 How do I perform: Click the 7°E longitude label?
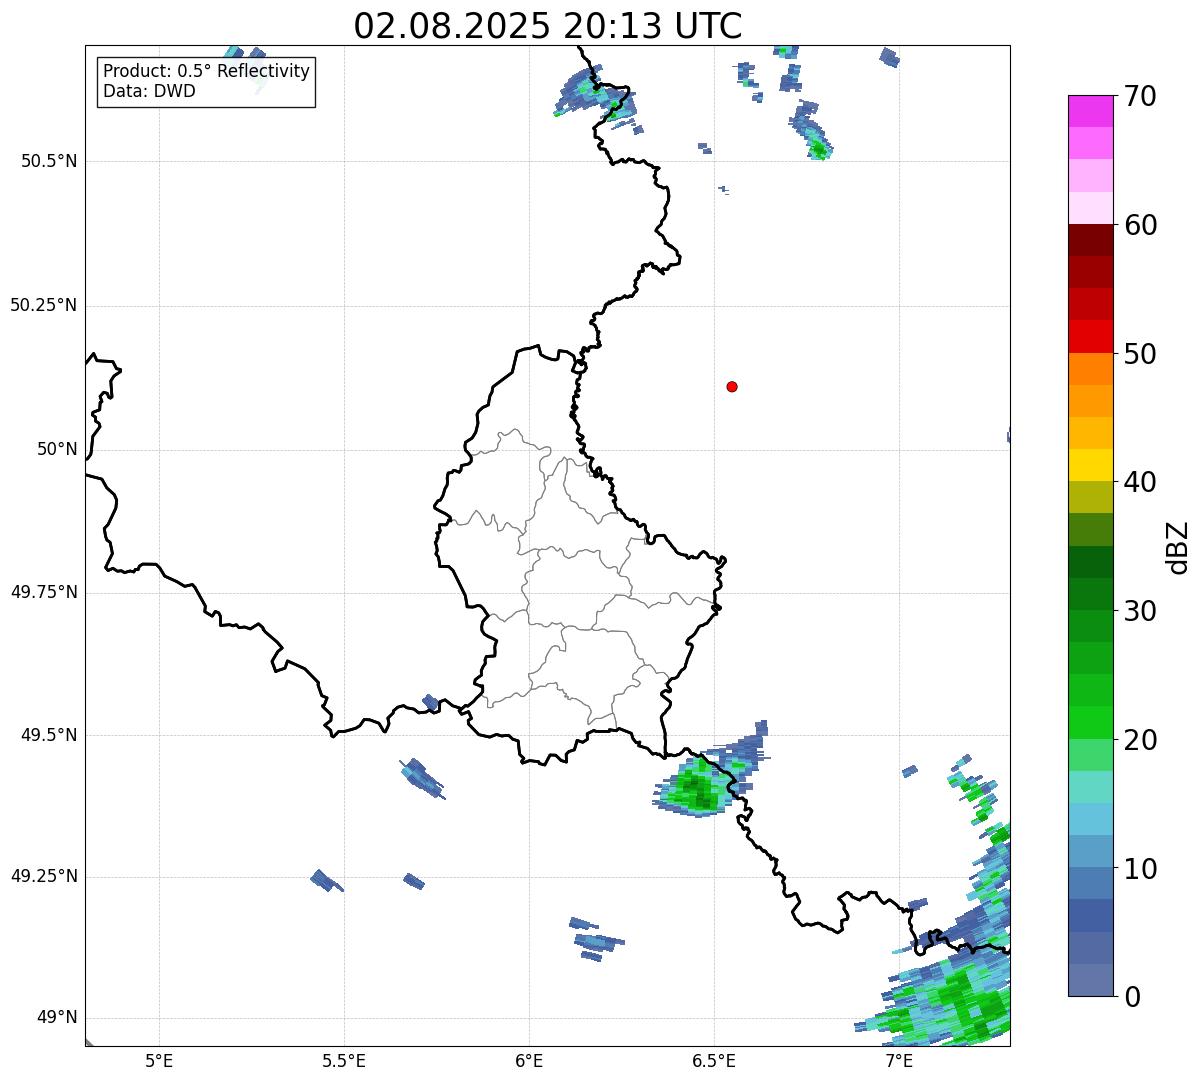[899, 1060]
